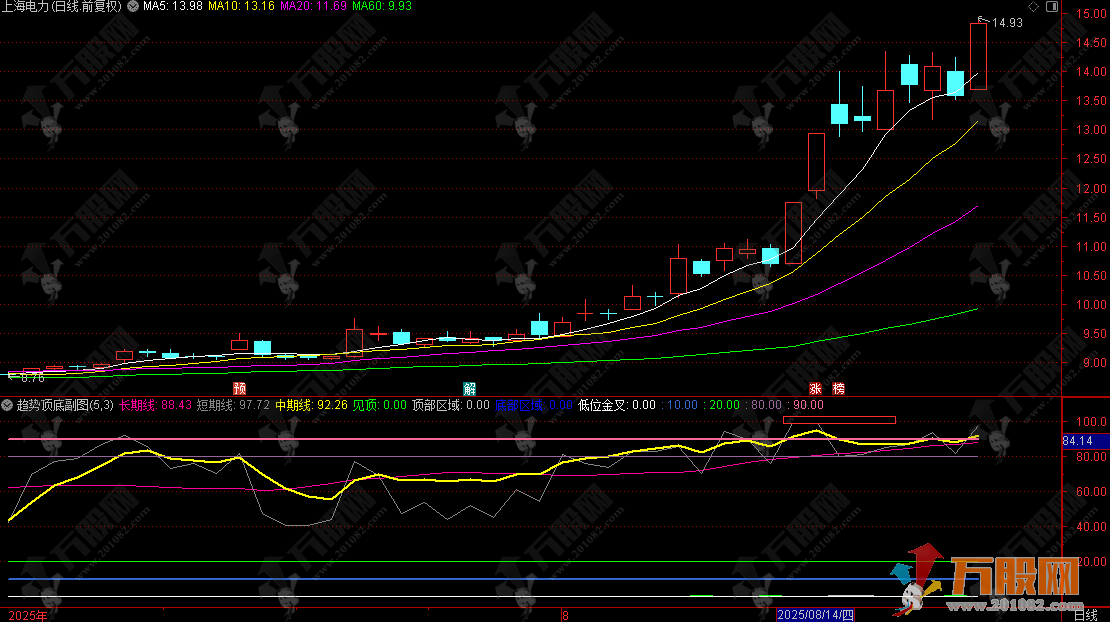Click the 底部区域 readout in blue
This screenshot has height=622, width=1110.
pyautogui.click(x=533, y=405)
